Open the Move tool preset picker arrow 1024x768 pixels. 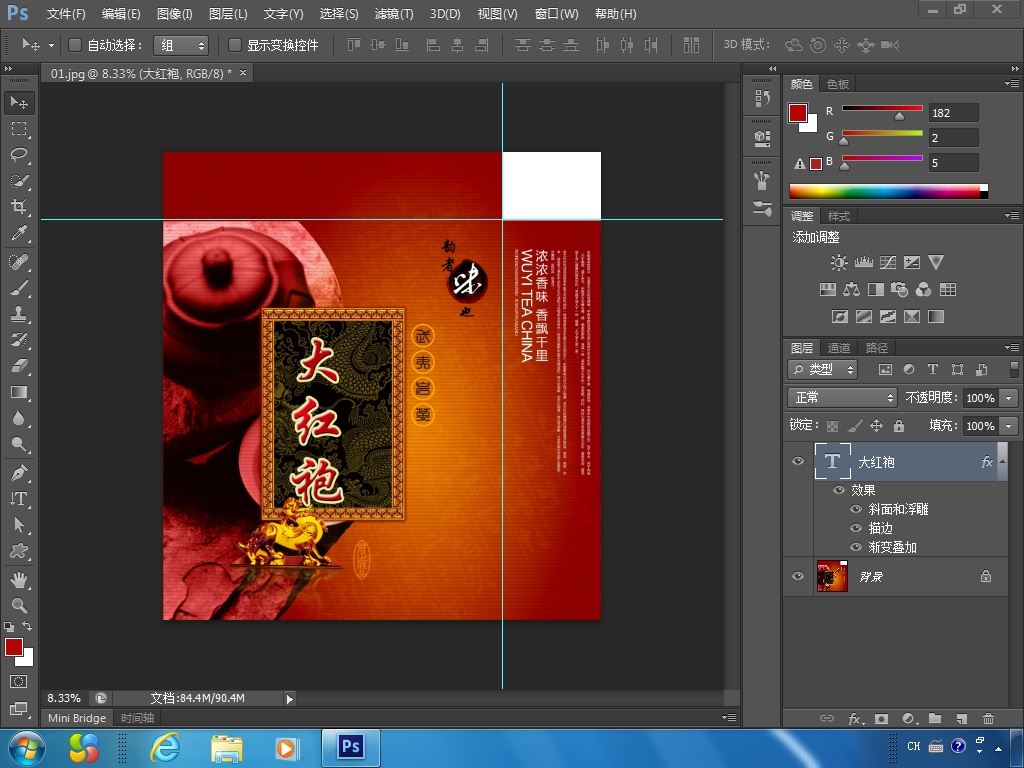[51, 45]
